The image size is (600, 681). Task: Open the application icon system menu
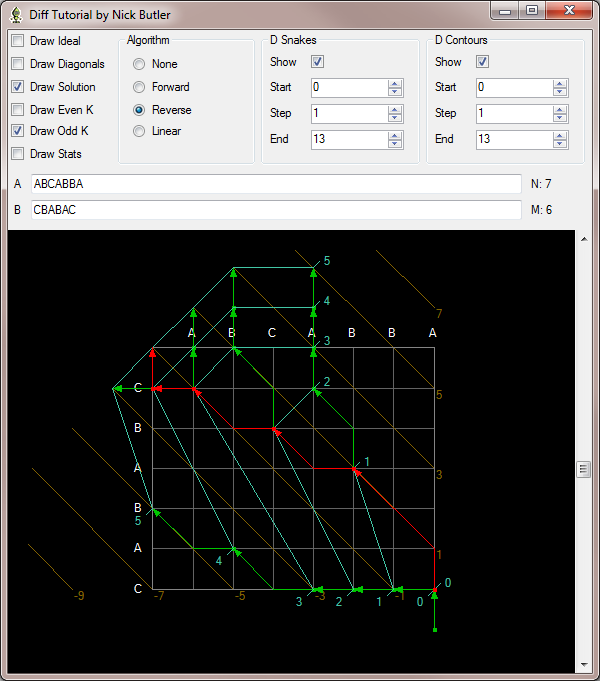17,15
